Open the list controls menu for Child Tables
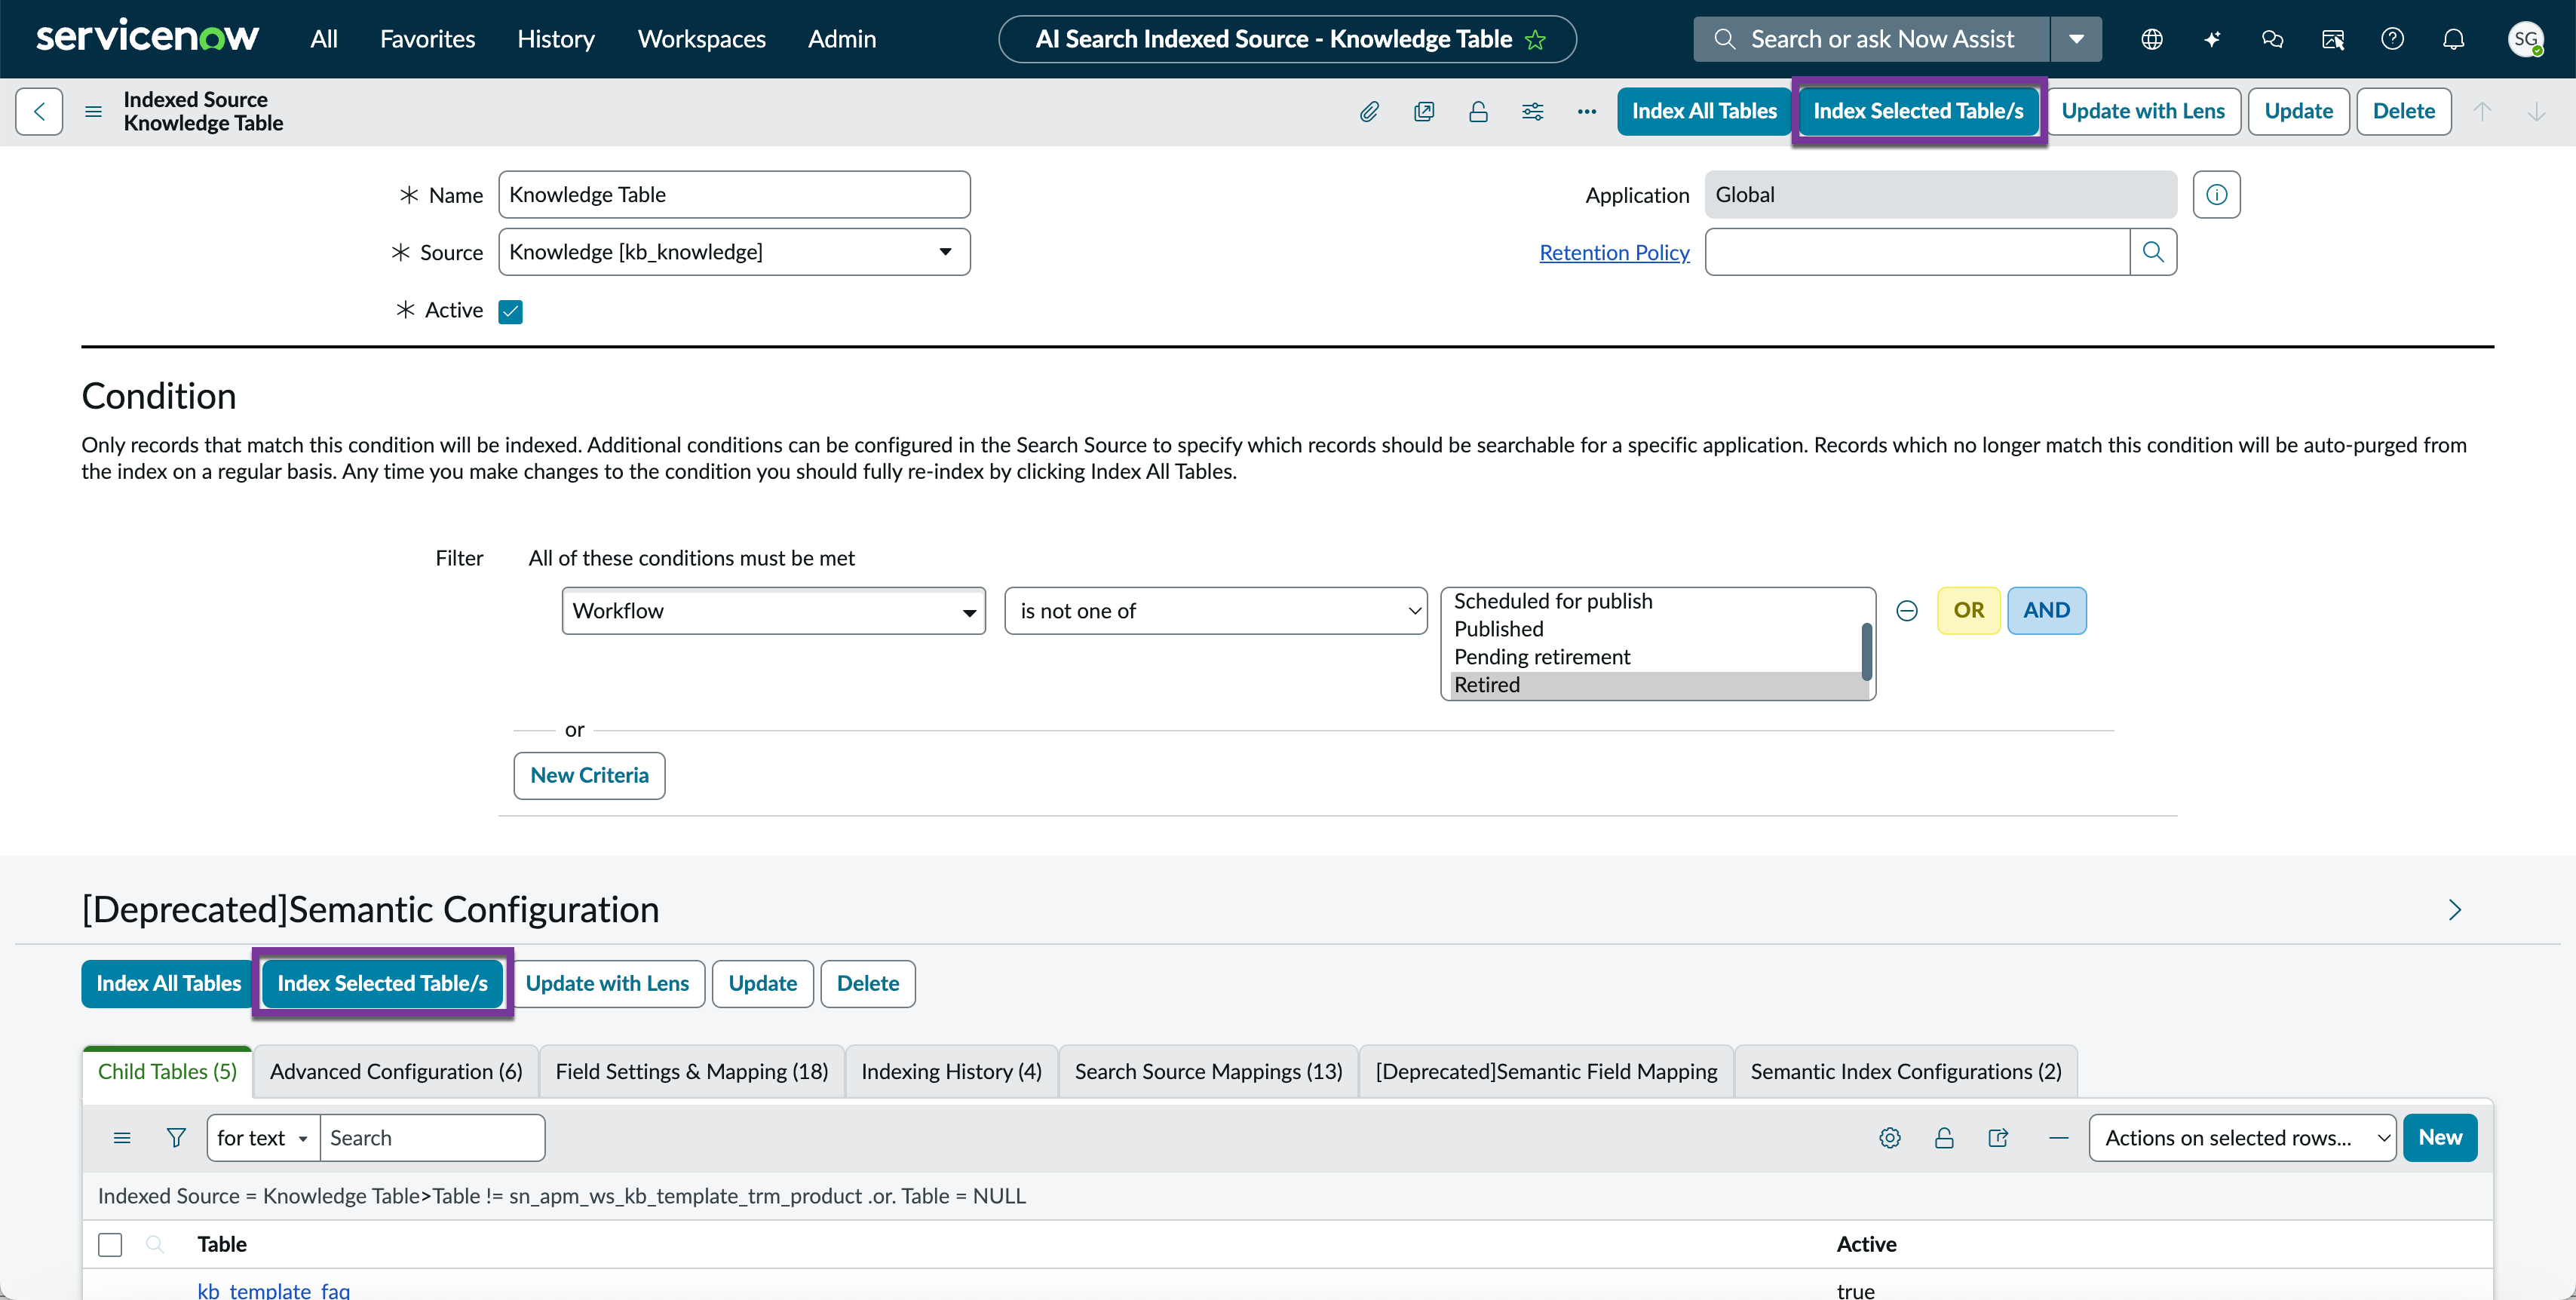 [122, 1138]
